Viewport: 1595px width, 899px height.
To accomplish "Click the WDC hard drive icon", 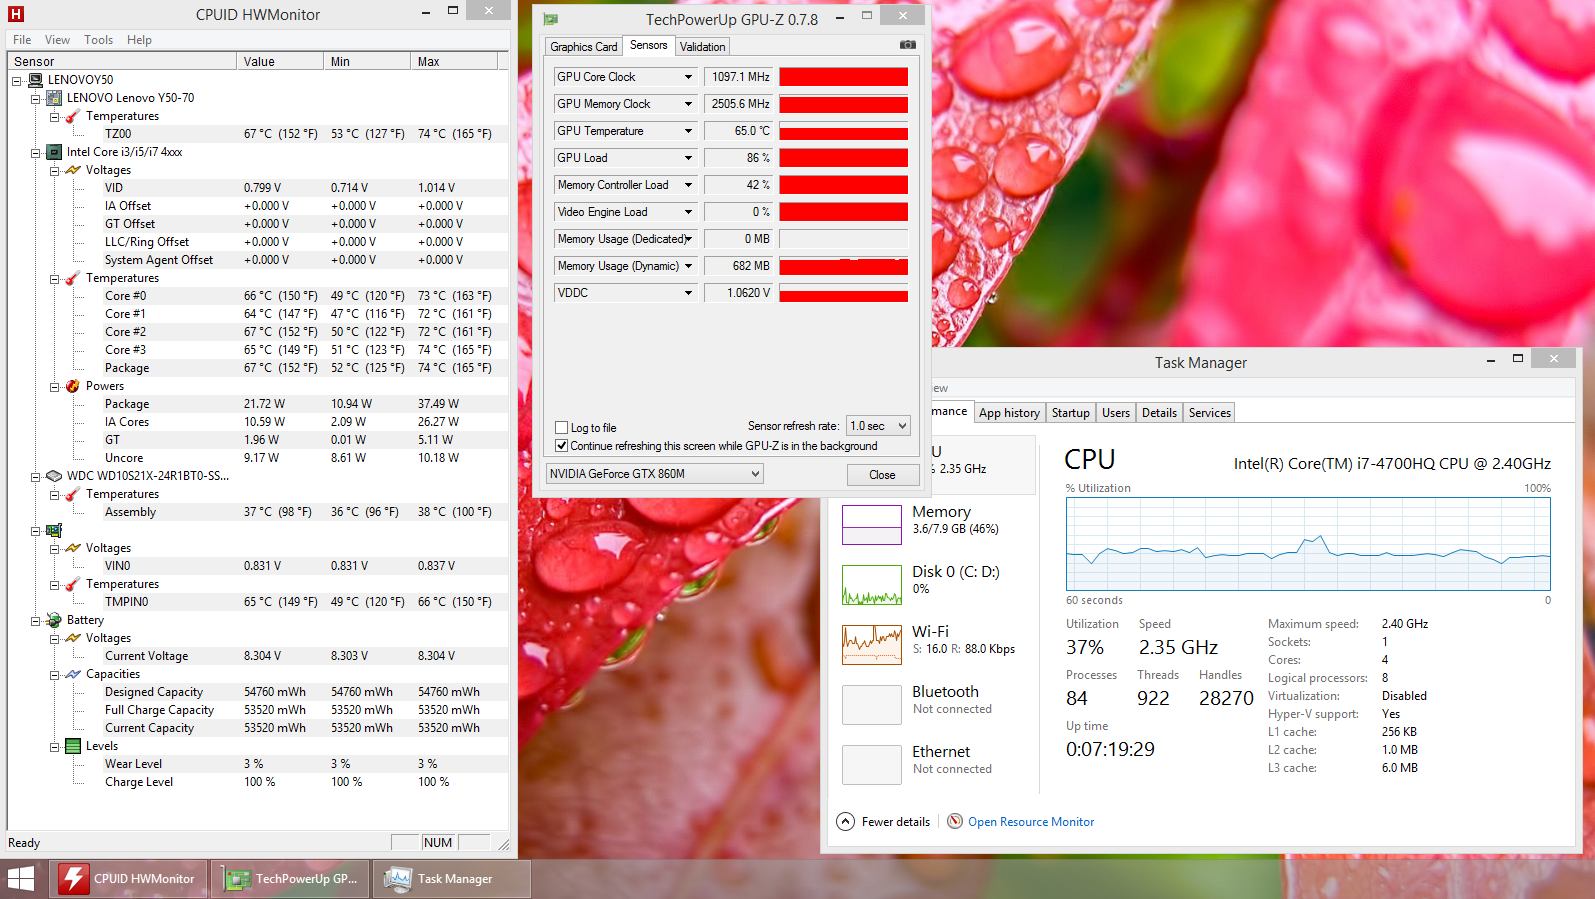I will tap(55, 476).
